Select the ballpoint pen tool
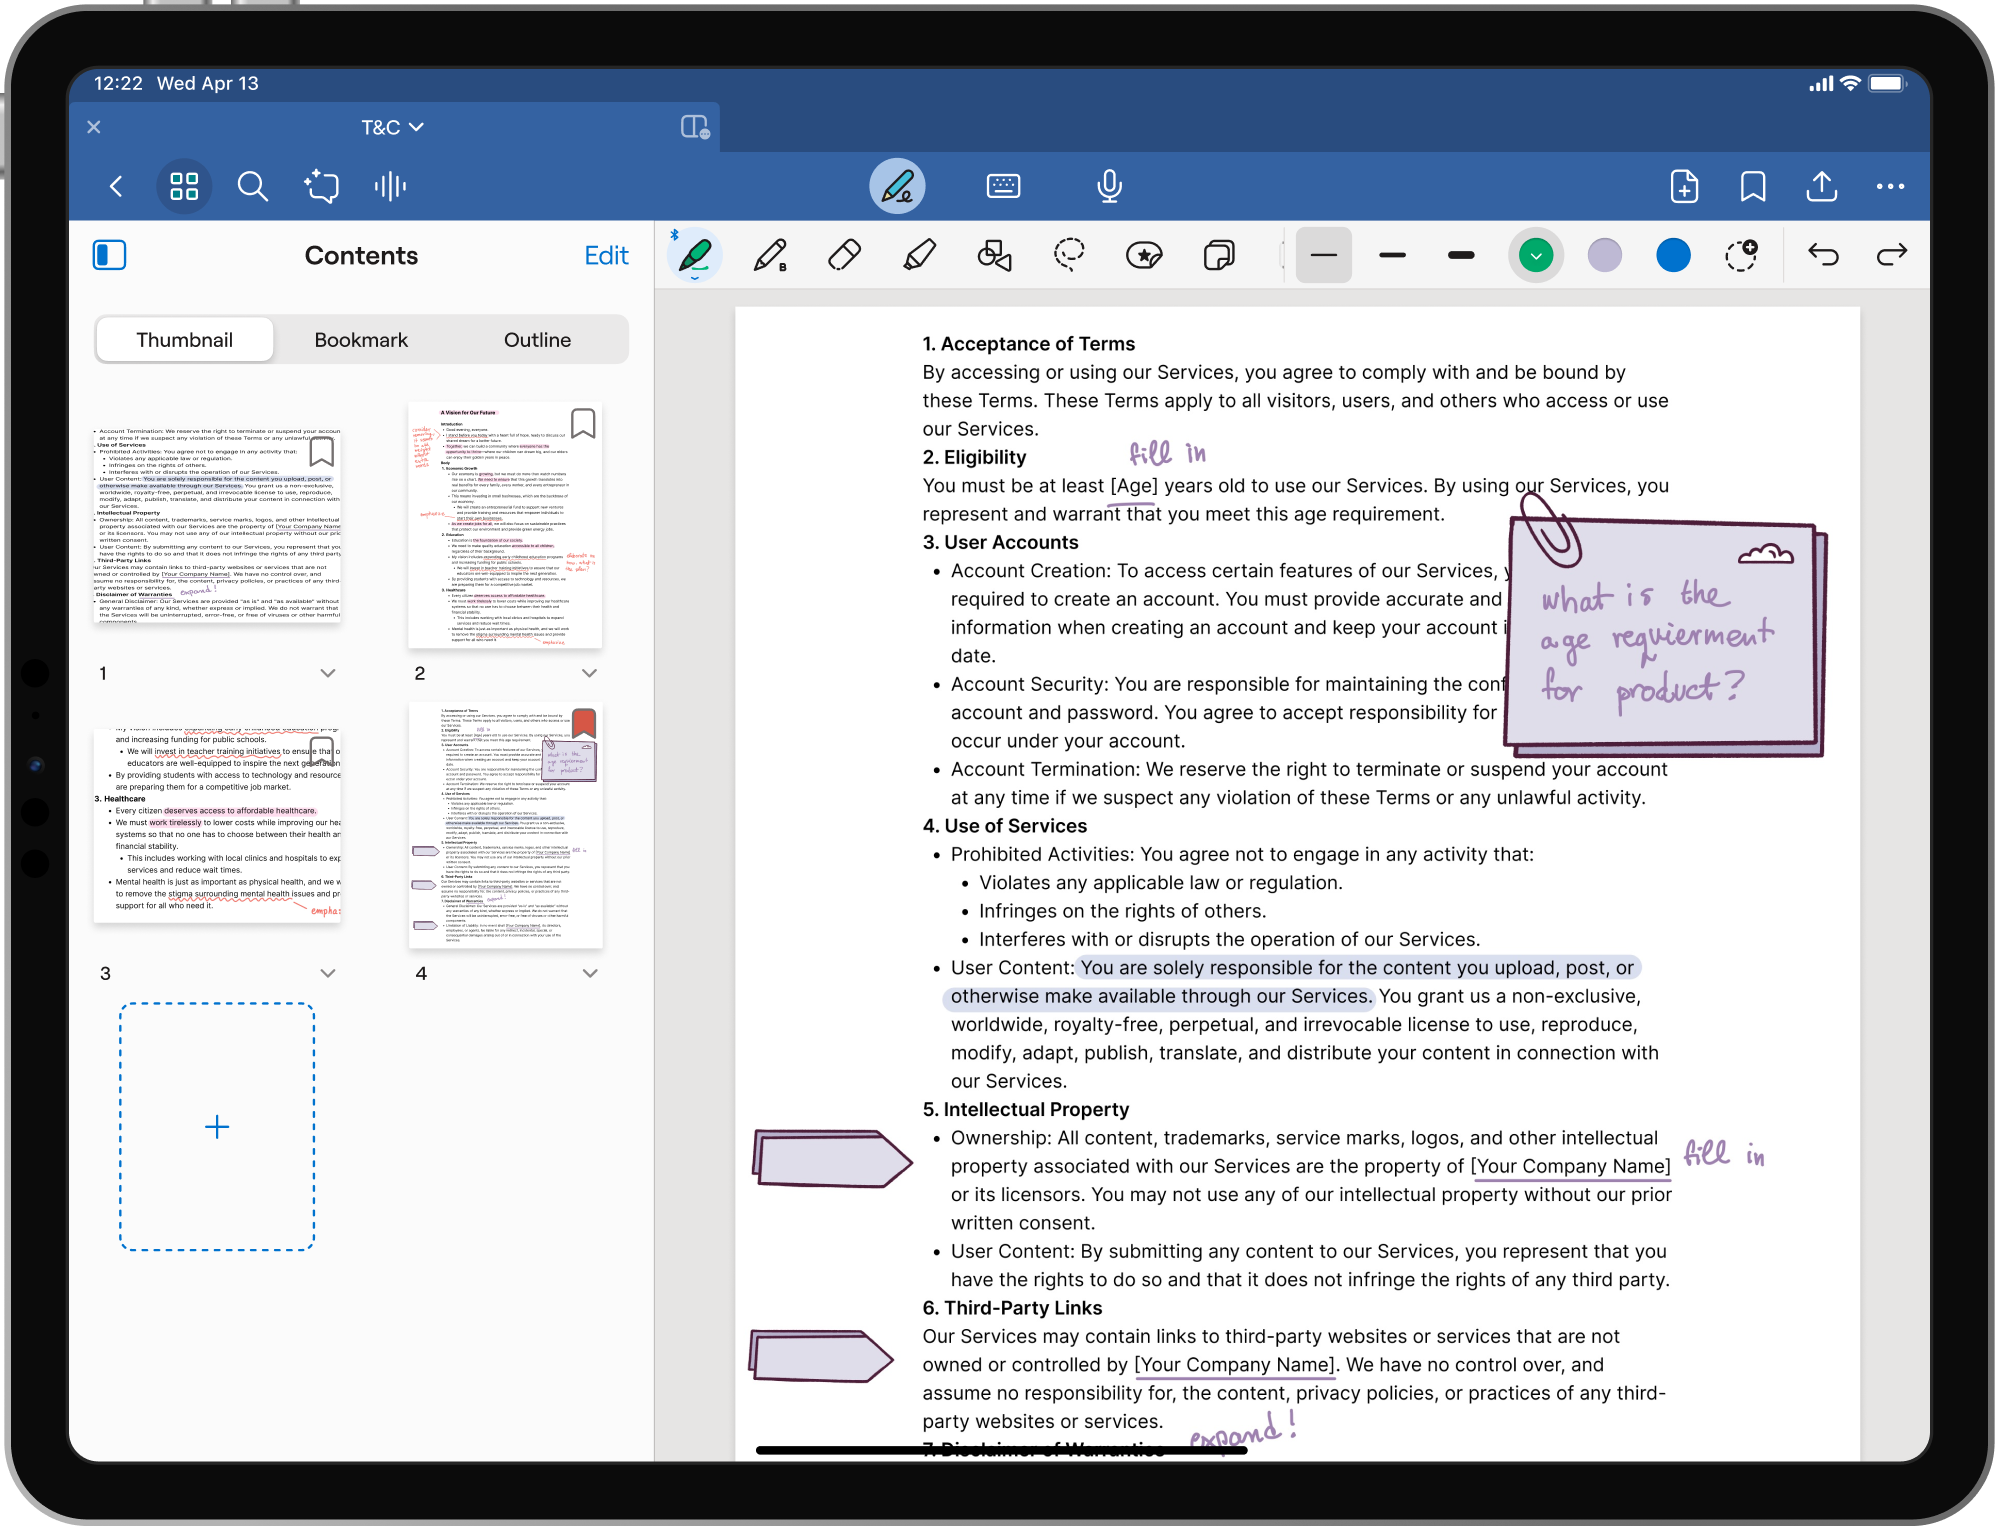The image size is (1995, 1527). [x=772, y=255]
